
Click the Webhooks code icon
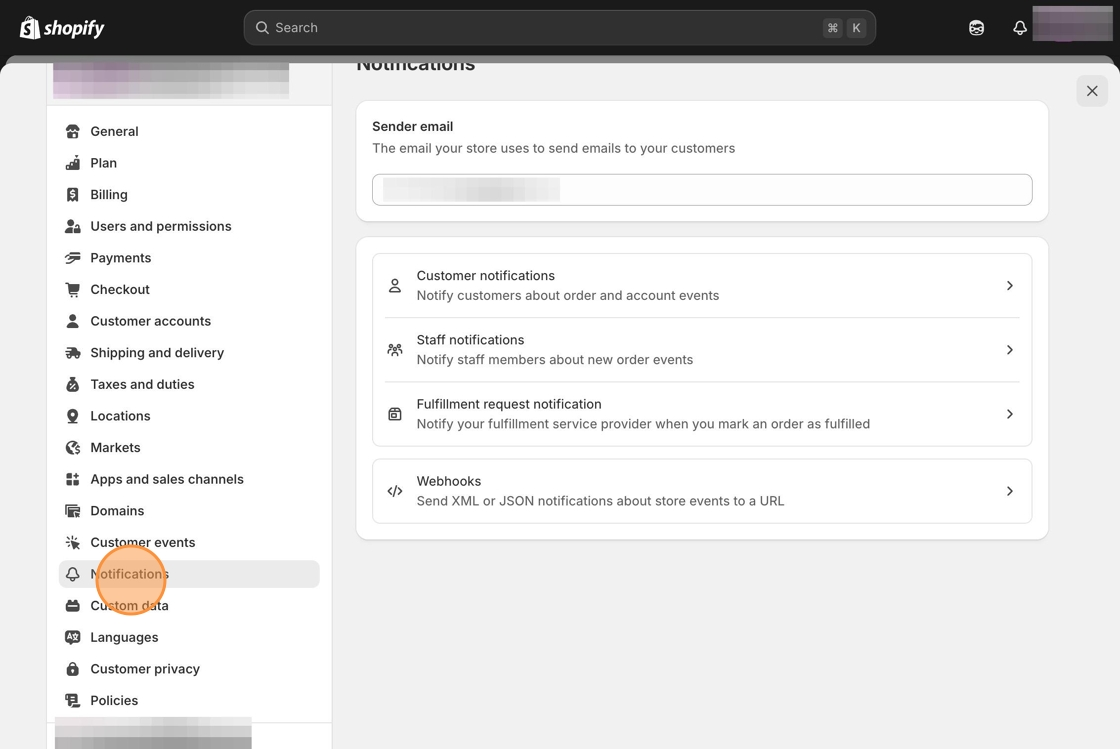(x=395, y=491)
